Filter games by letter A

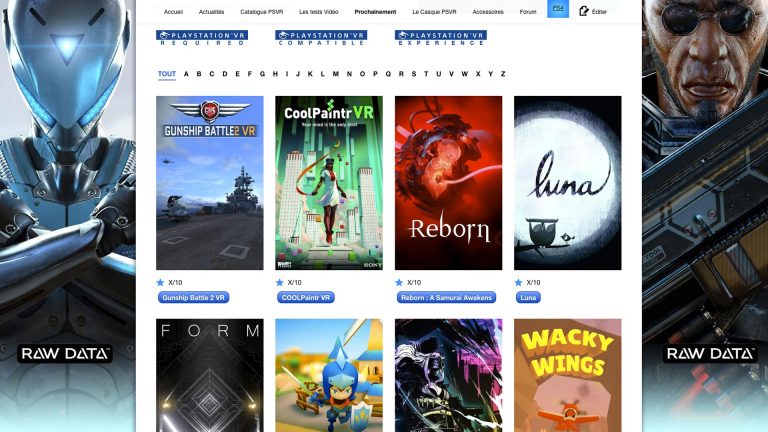(186, 74)
